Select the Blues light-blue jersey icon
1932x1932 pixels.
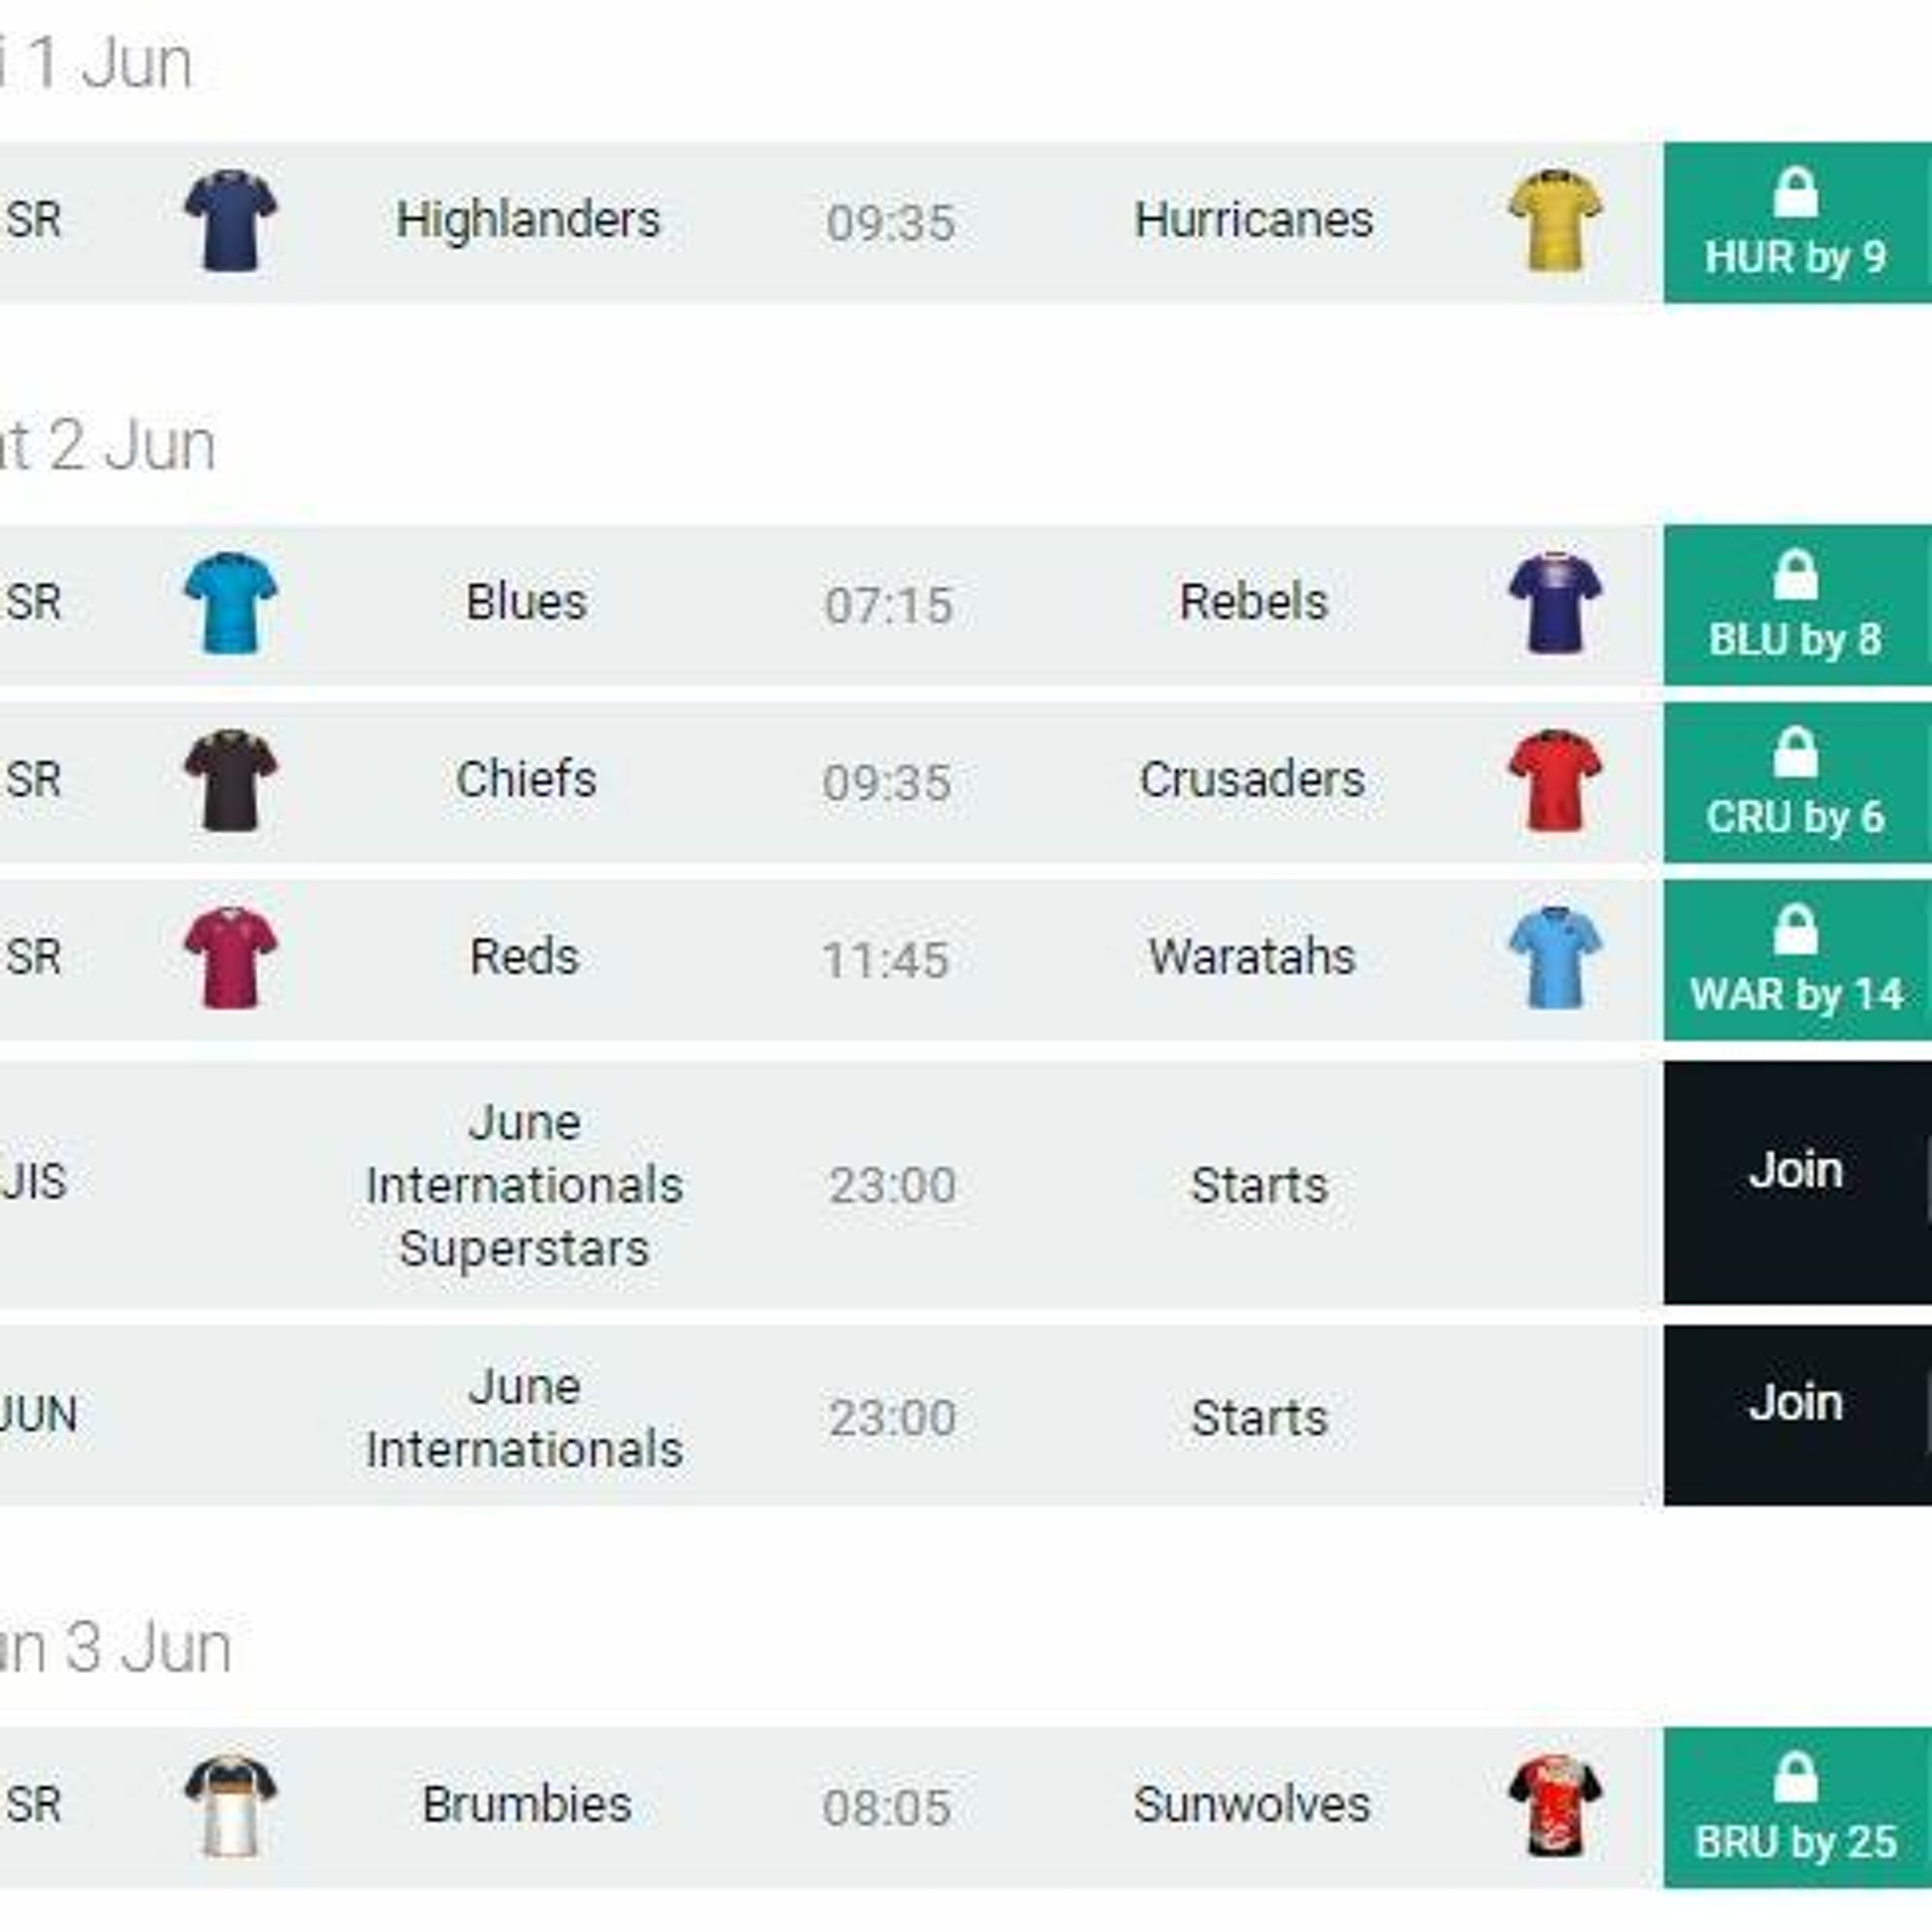tap(231, 603)
